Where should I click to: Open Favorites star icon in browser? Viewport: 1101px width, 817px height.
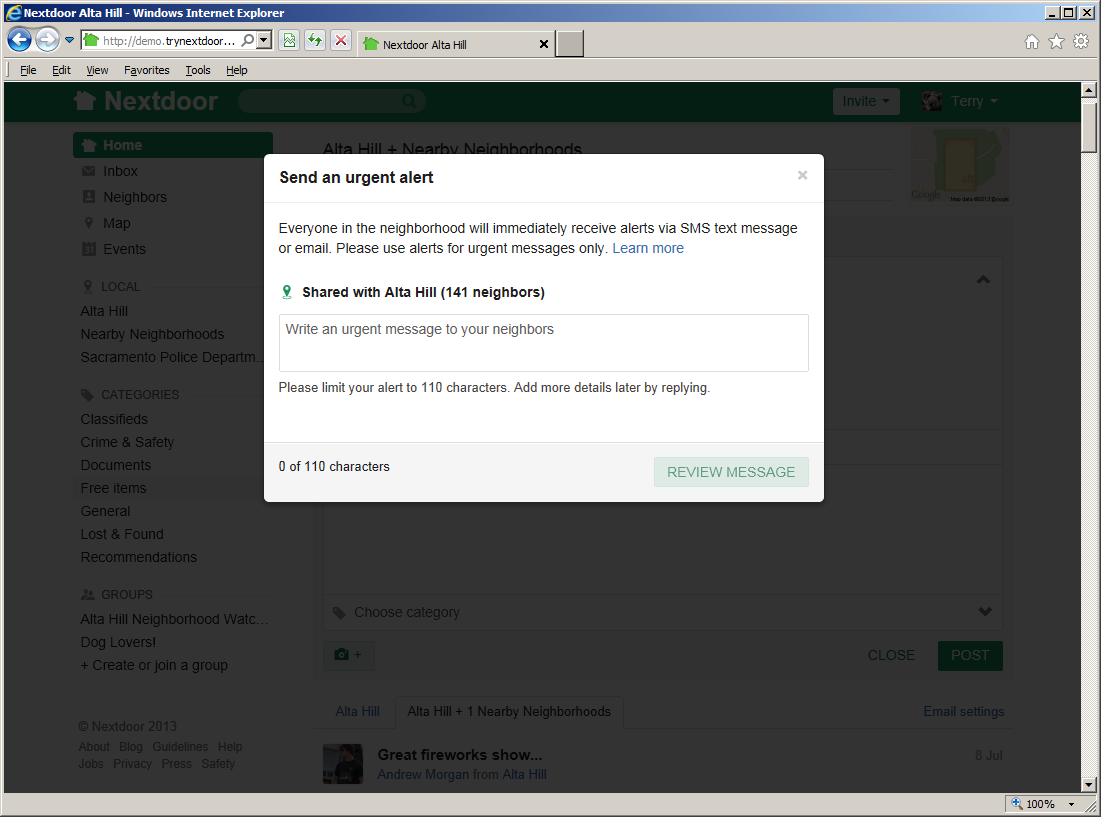point(1056,42)
